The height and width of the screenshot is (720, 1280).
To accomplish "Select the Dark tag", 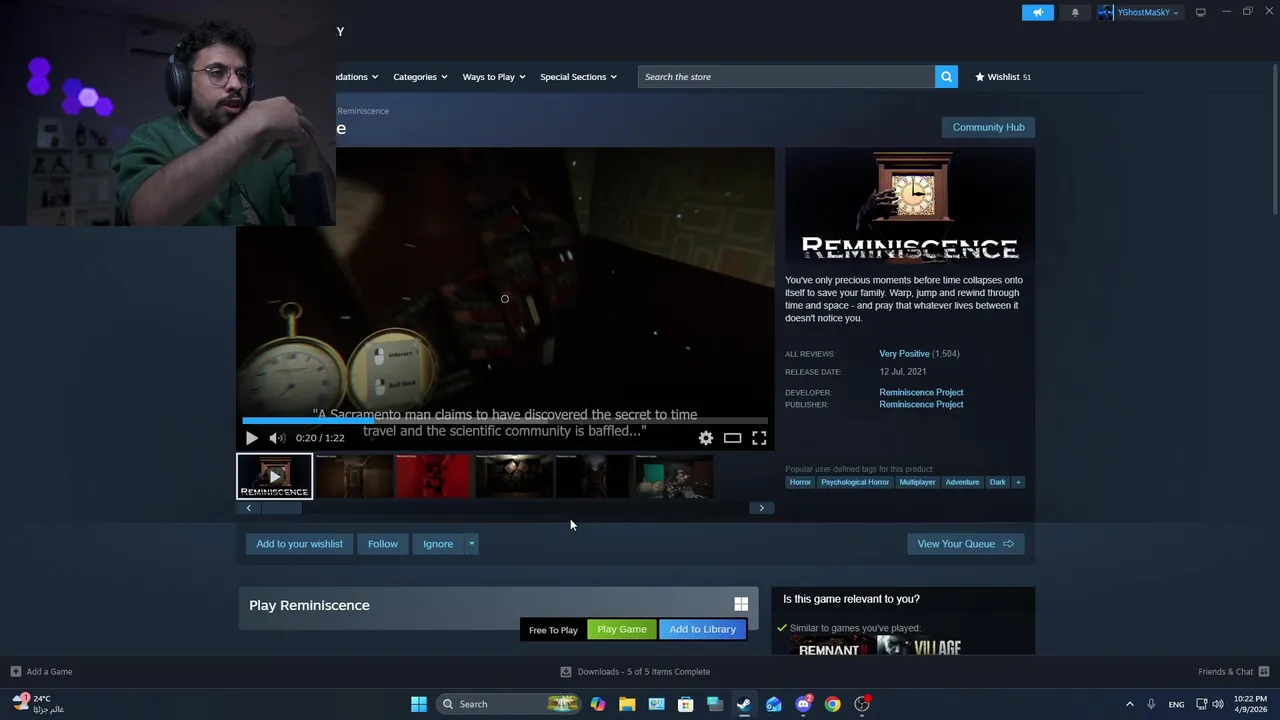I will pos(997,482).
